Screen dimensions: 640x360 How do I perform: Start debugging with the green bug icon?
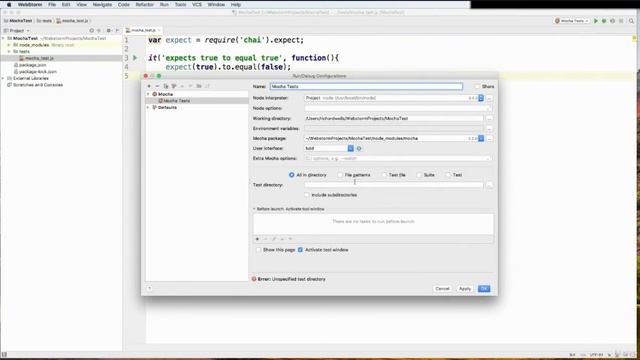click(604, 21)
